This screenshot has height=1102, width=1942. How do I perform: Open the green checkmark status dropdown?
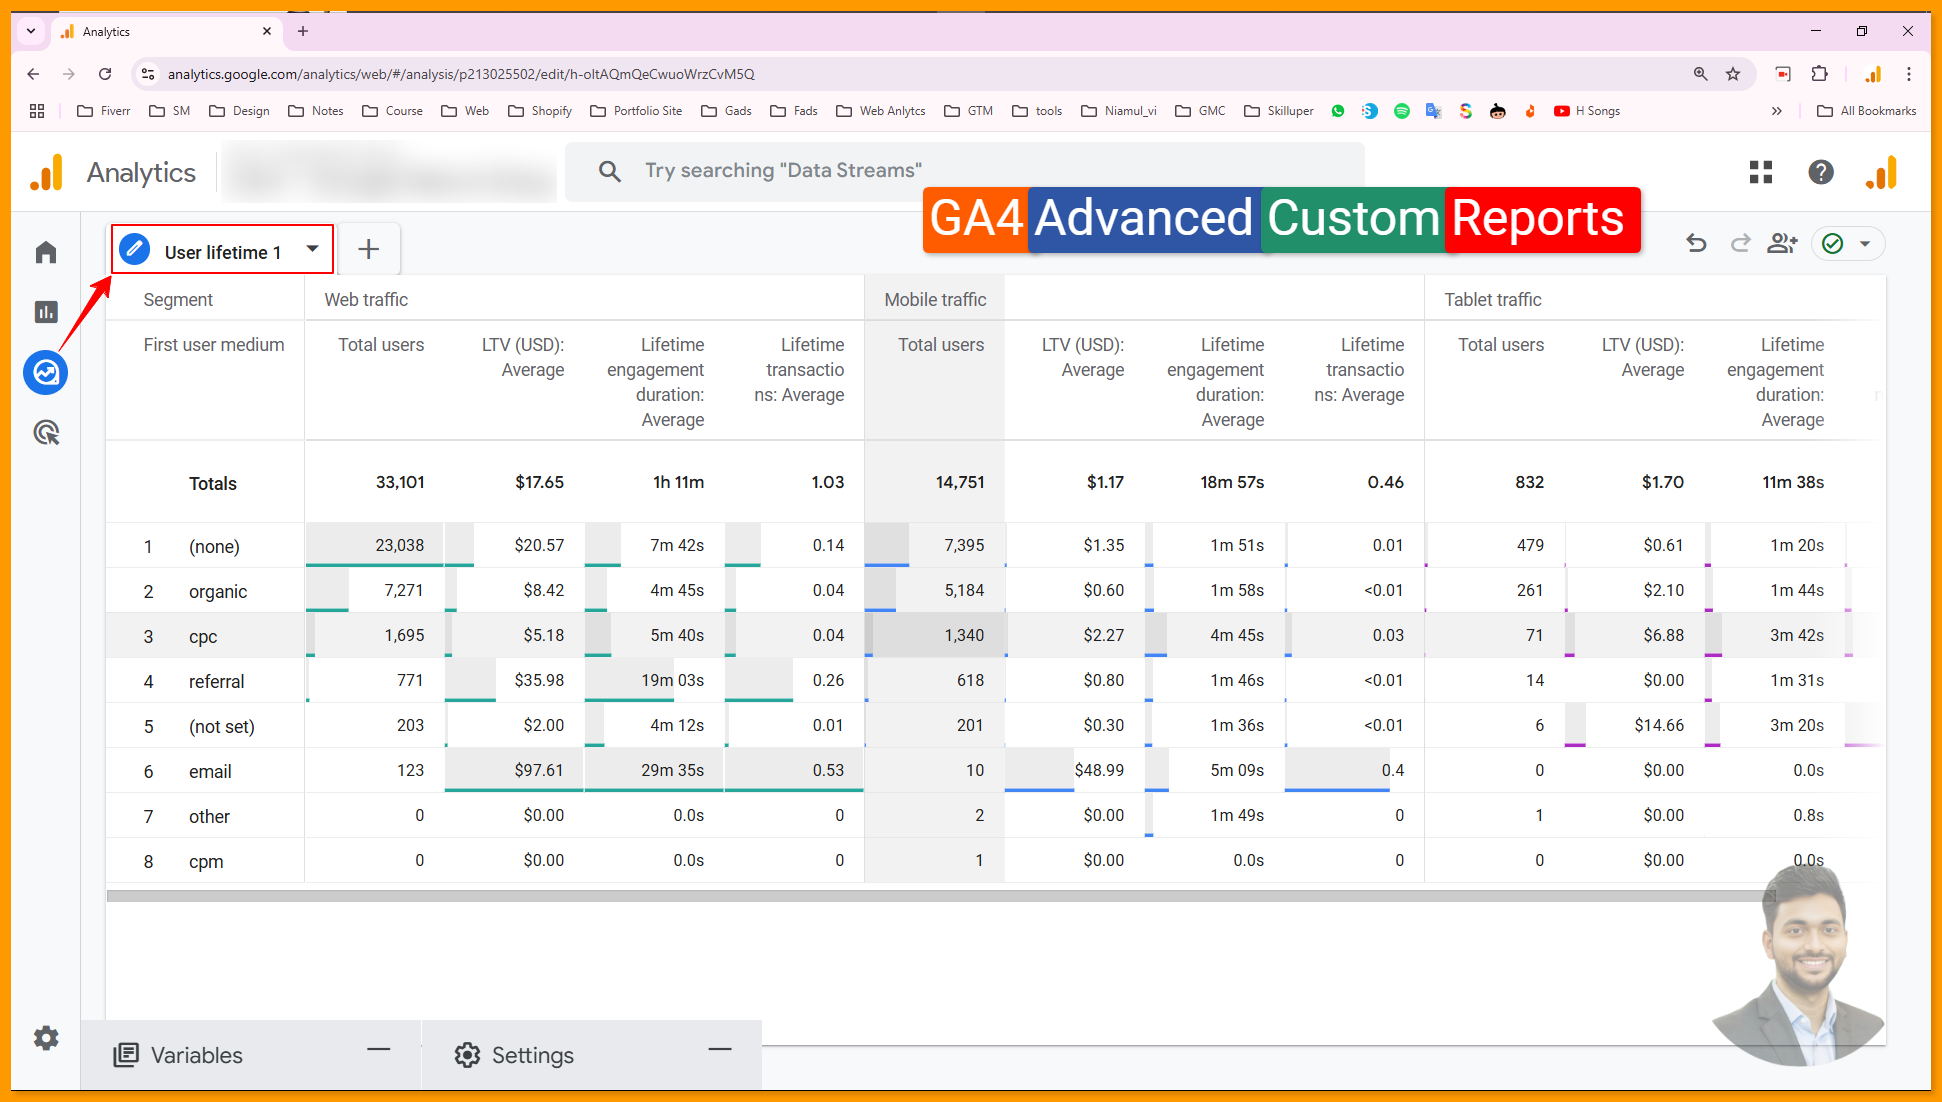pos(1847,243)
